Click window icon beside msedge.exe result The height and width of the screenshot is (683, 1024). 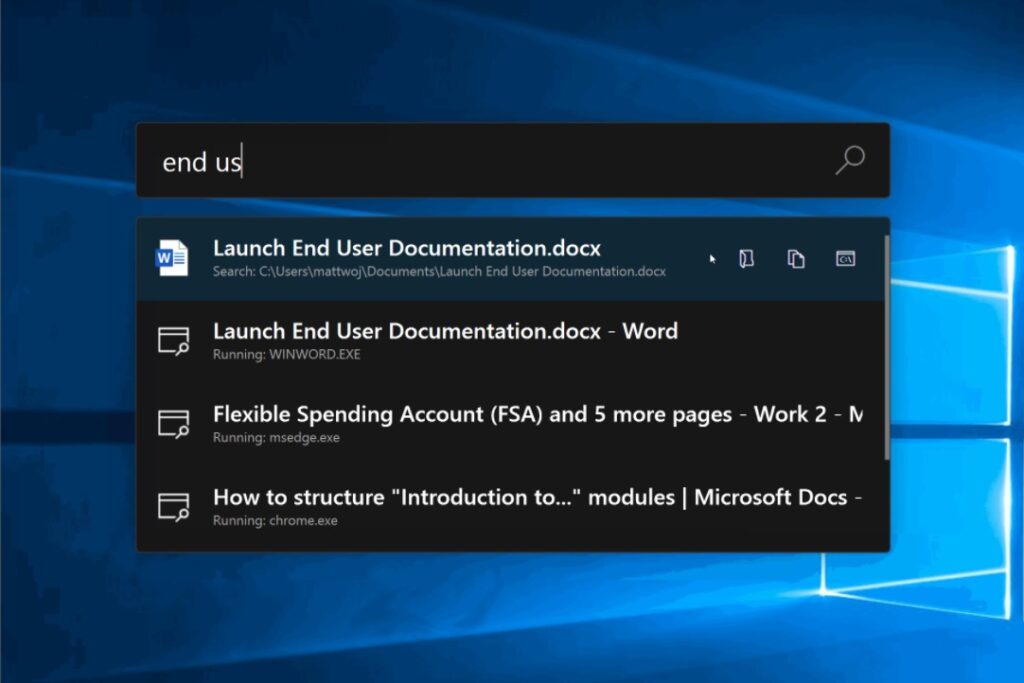pyautogui.click(x=173, y=424)
